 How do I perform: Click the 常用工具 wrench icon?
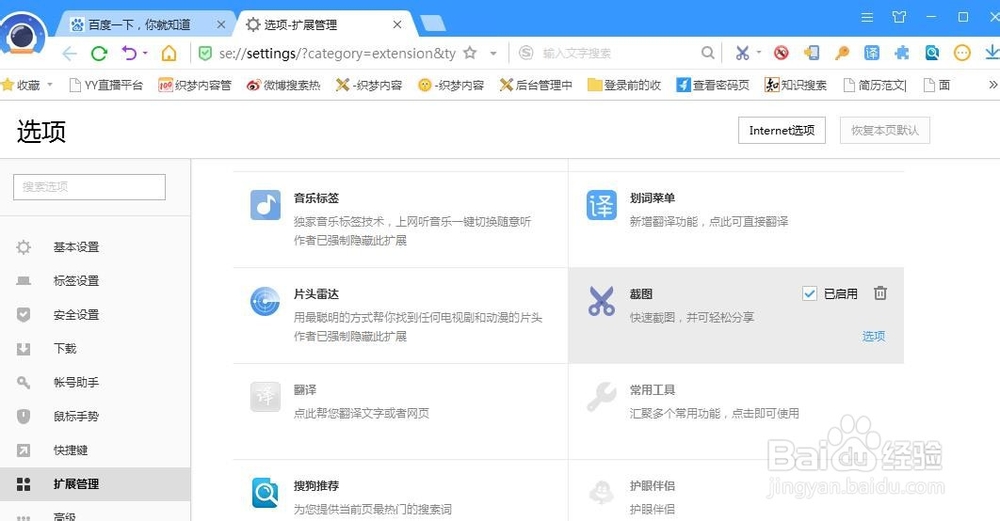pyautogui.click(x=601, y=397)
